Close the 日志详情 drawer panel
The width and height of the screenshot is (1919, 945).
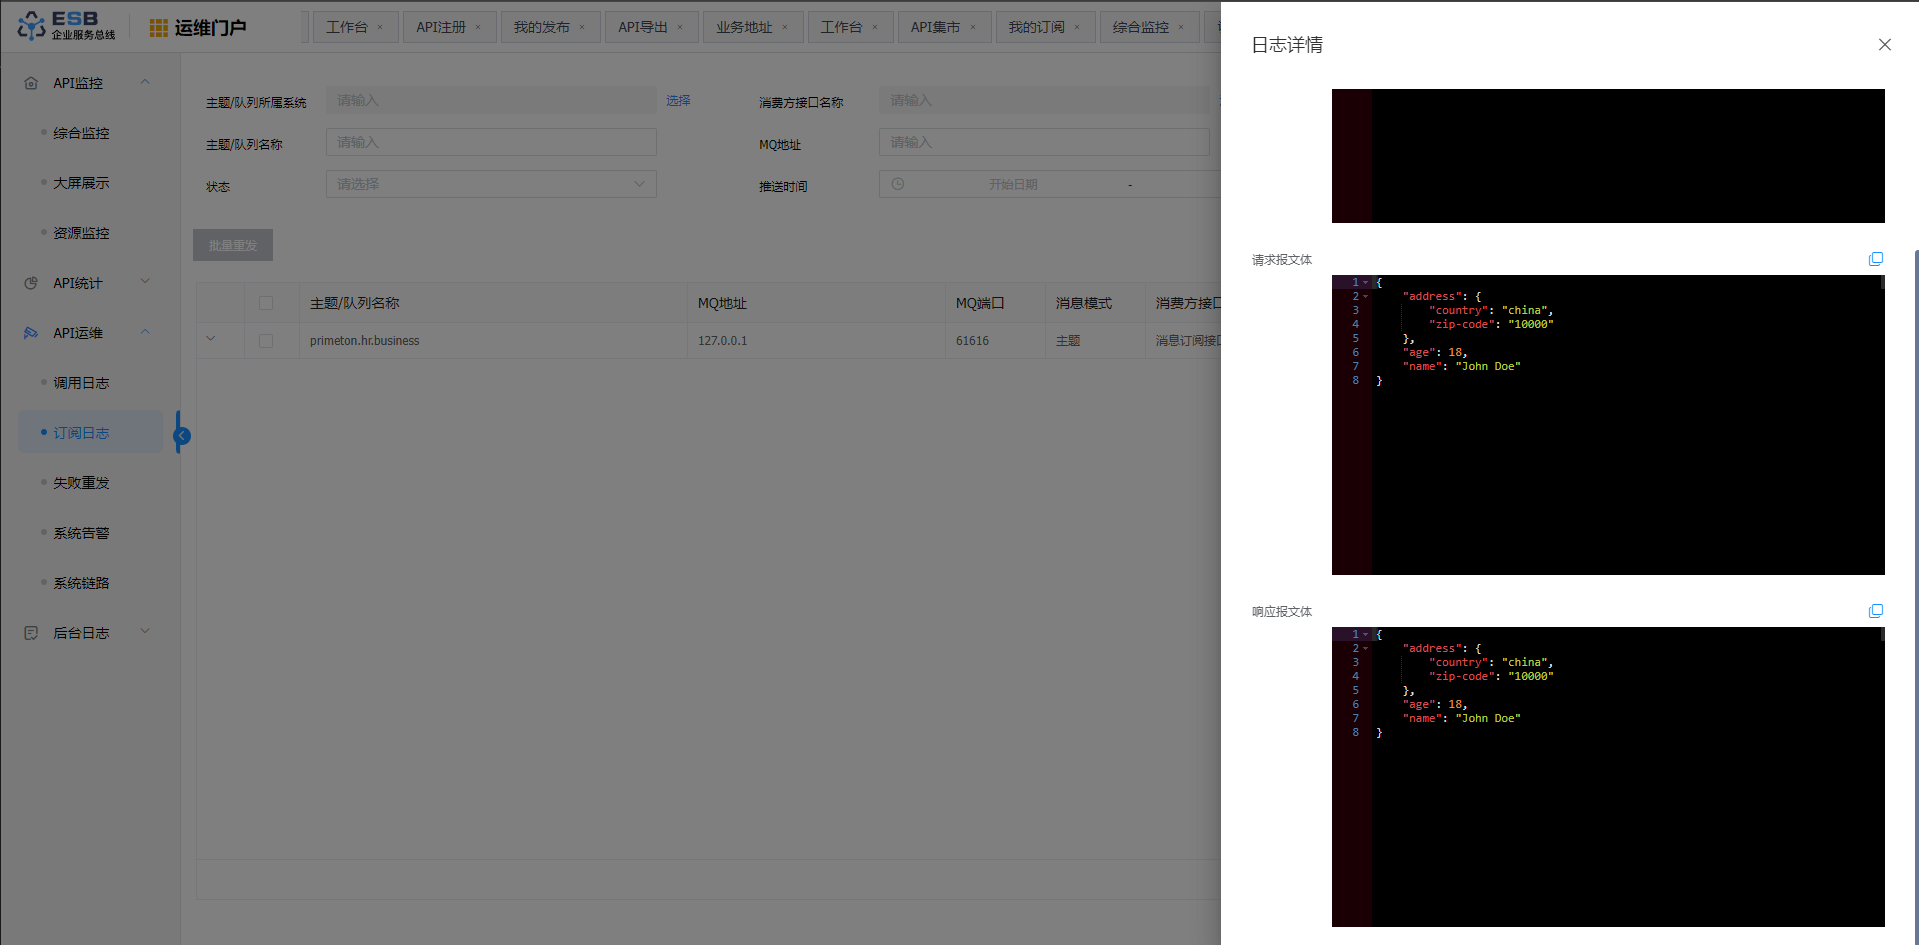point(1884,45)
